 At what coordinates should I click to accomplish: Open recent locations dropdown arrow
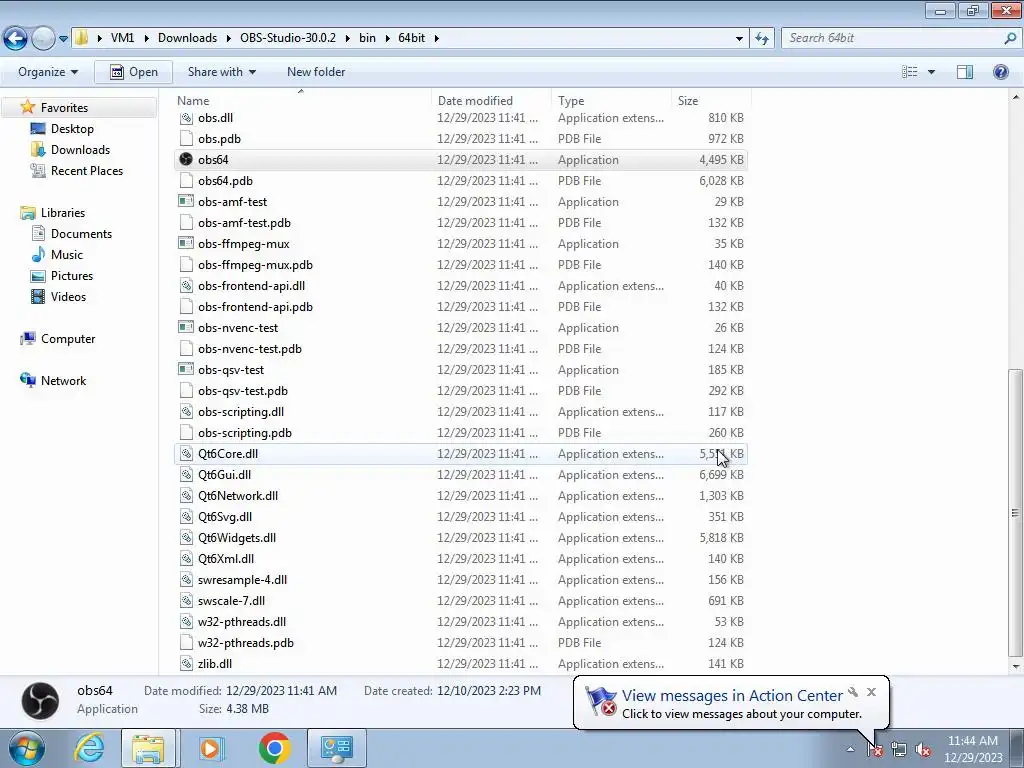pyautogui.click(x=63, y=39)
